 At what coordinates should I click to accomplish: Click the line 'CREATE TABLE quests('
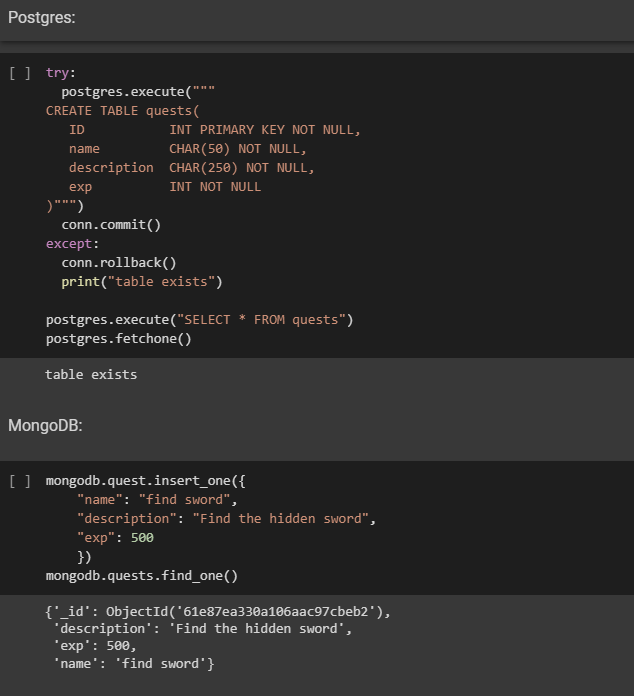pyautogui.click(x=123, y=111)
